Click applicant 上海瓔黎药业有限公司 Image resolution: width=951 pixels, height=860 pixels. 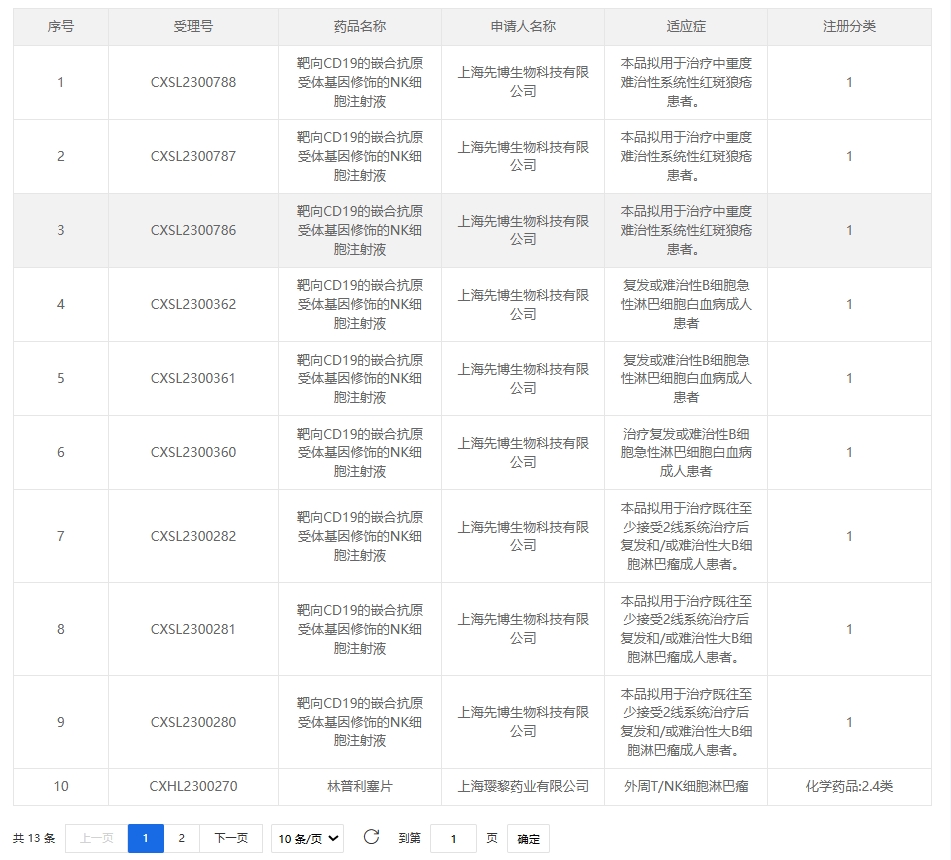coord(523,787)
